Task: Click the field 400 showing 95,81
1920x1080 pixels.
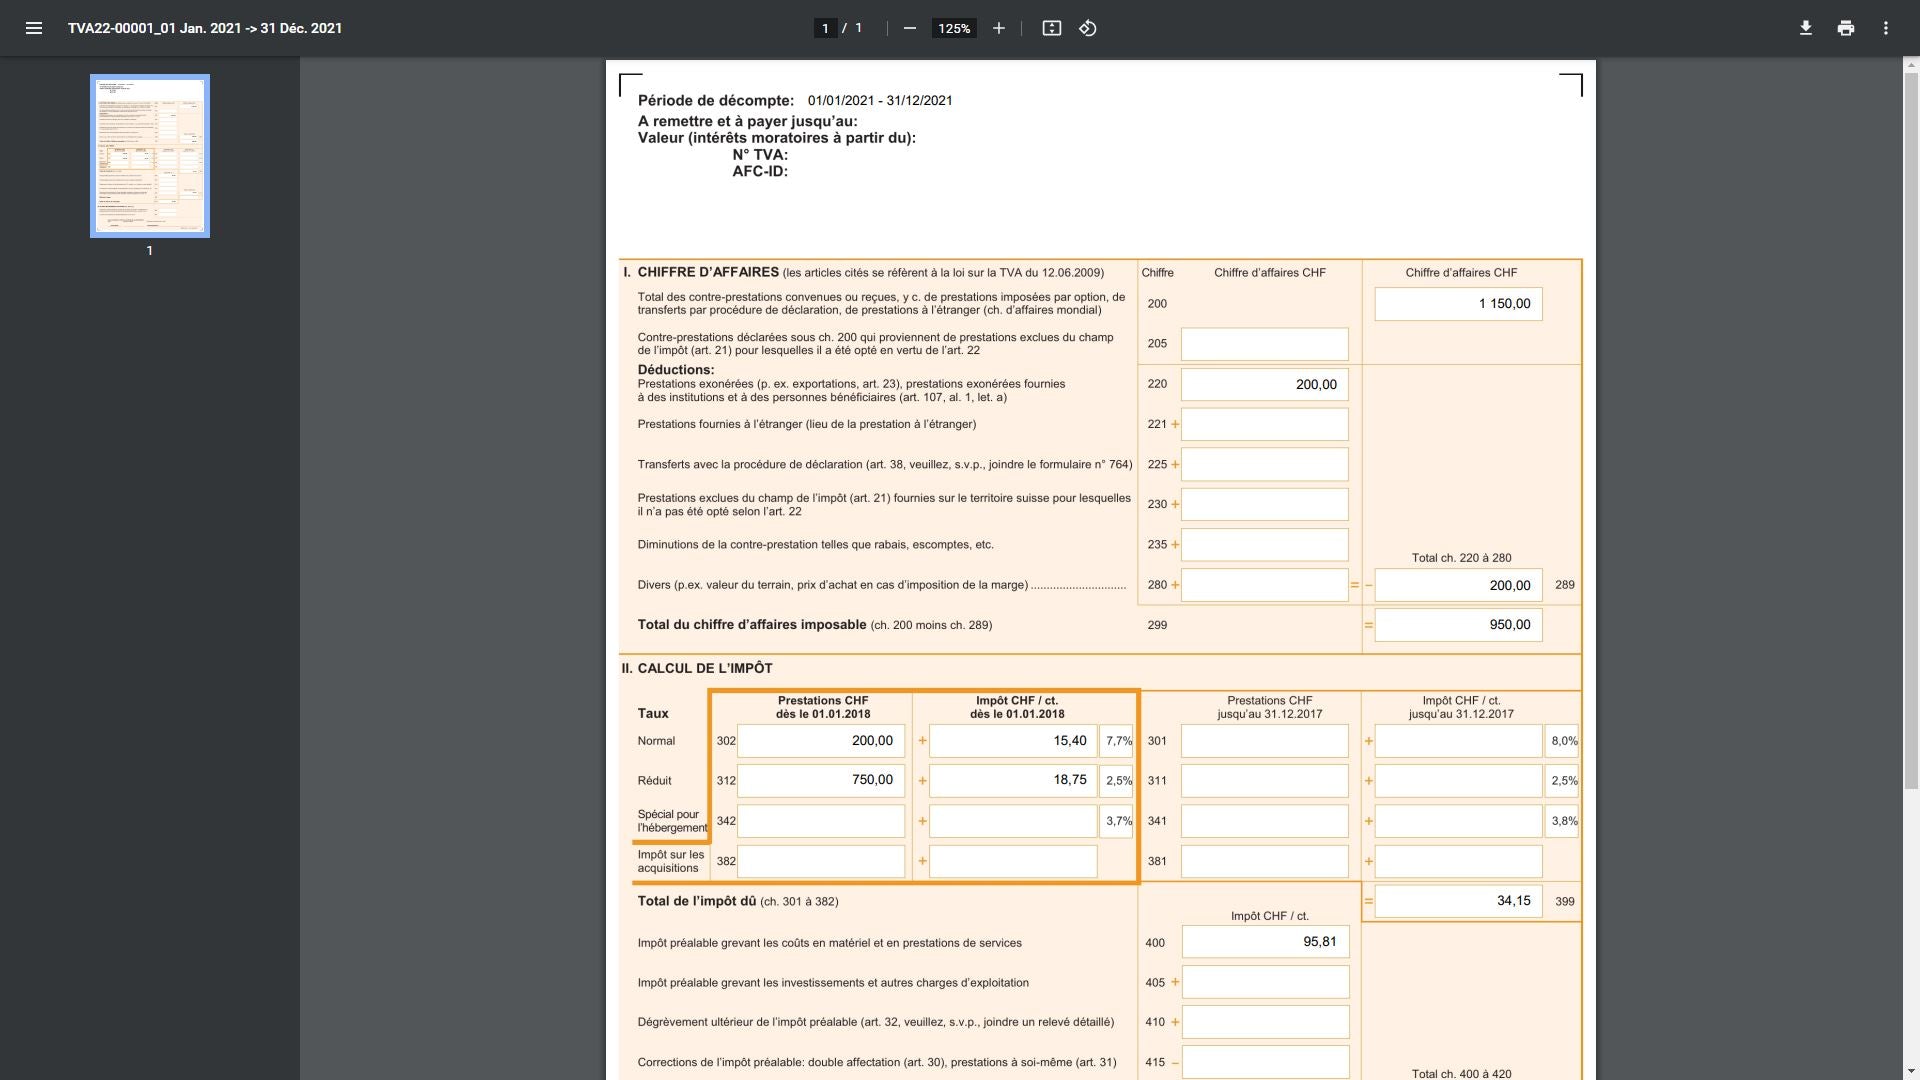Action: click(1264, 942)
